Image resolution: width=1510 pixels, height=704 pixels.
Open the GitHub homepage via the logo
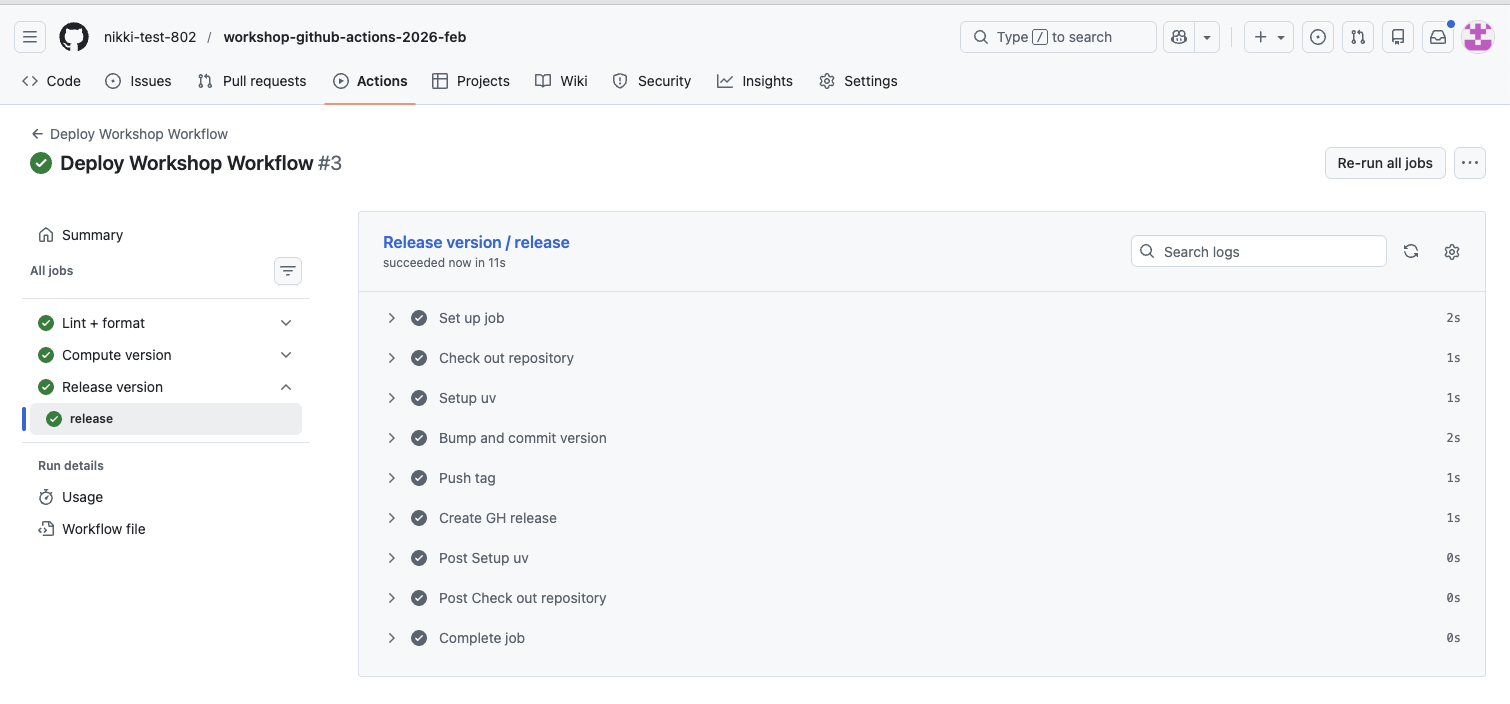tap(74, 37)
